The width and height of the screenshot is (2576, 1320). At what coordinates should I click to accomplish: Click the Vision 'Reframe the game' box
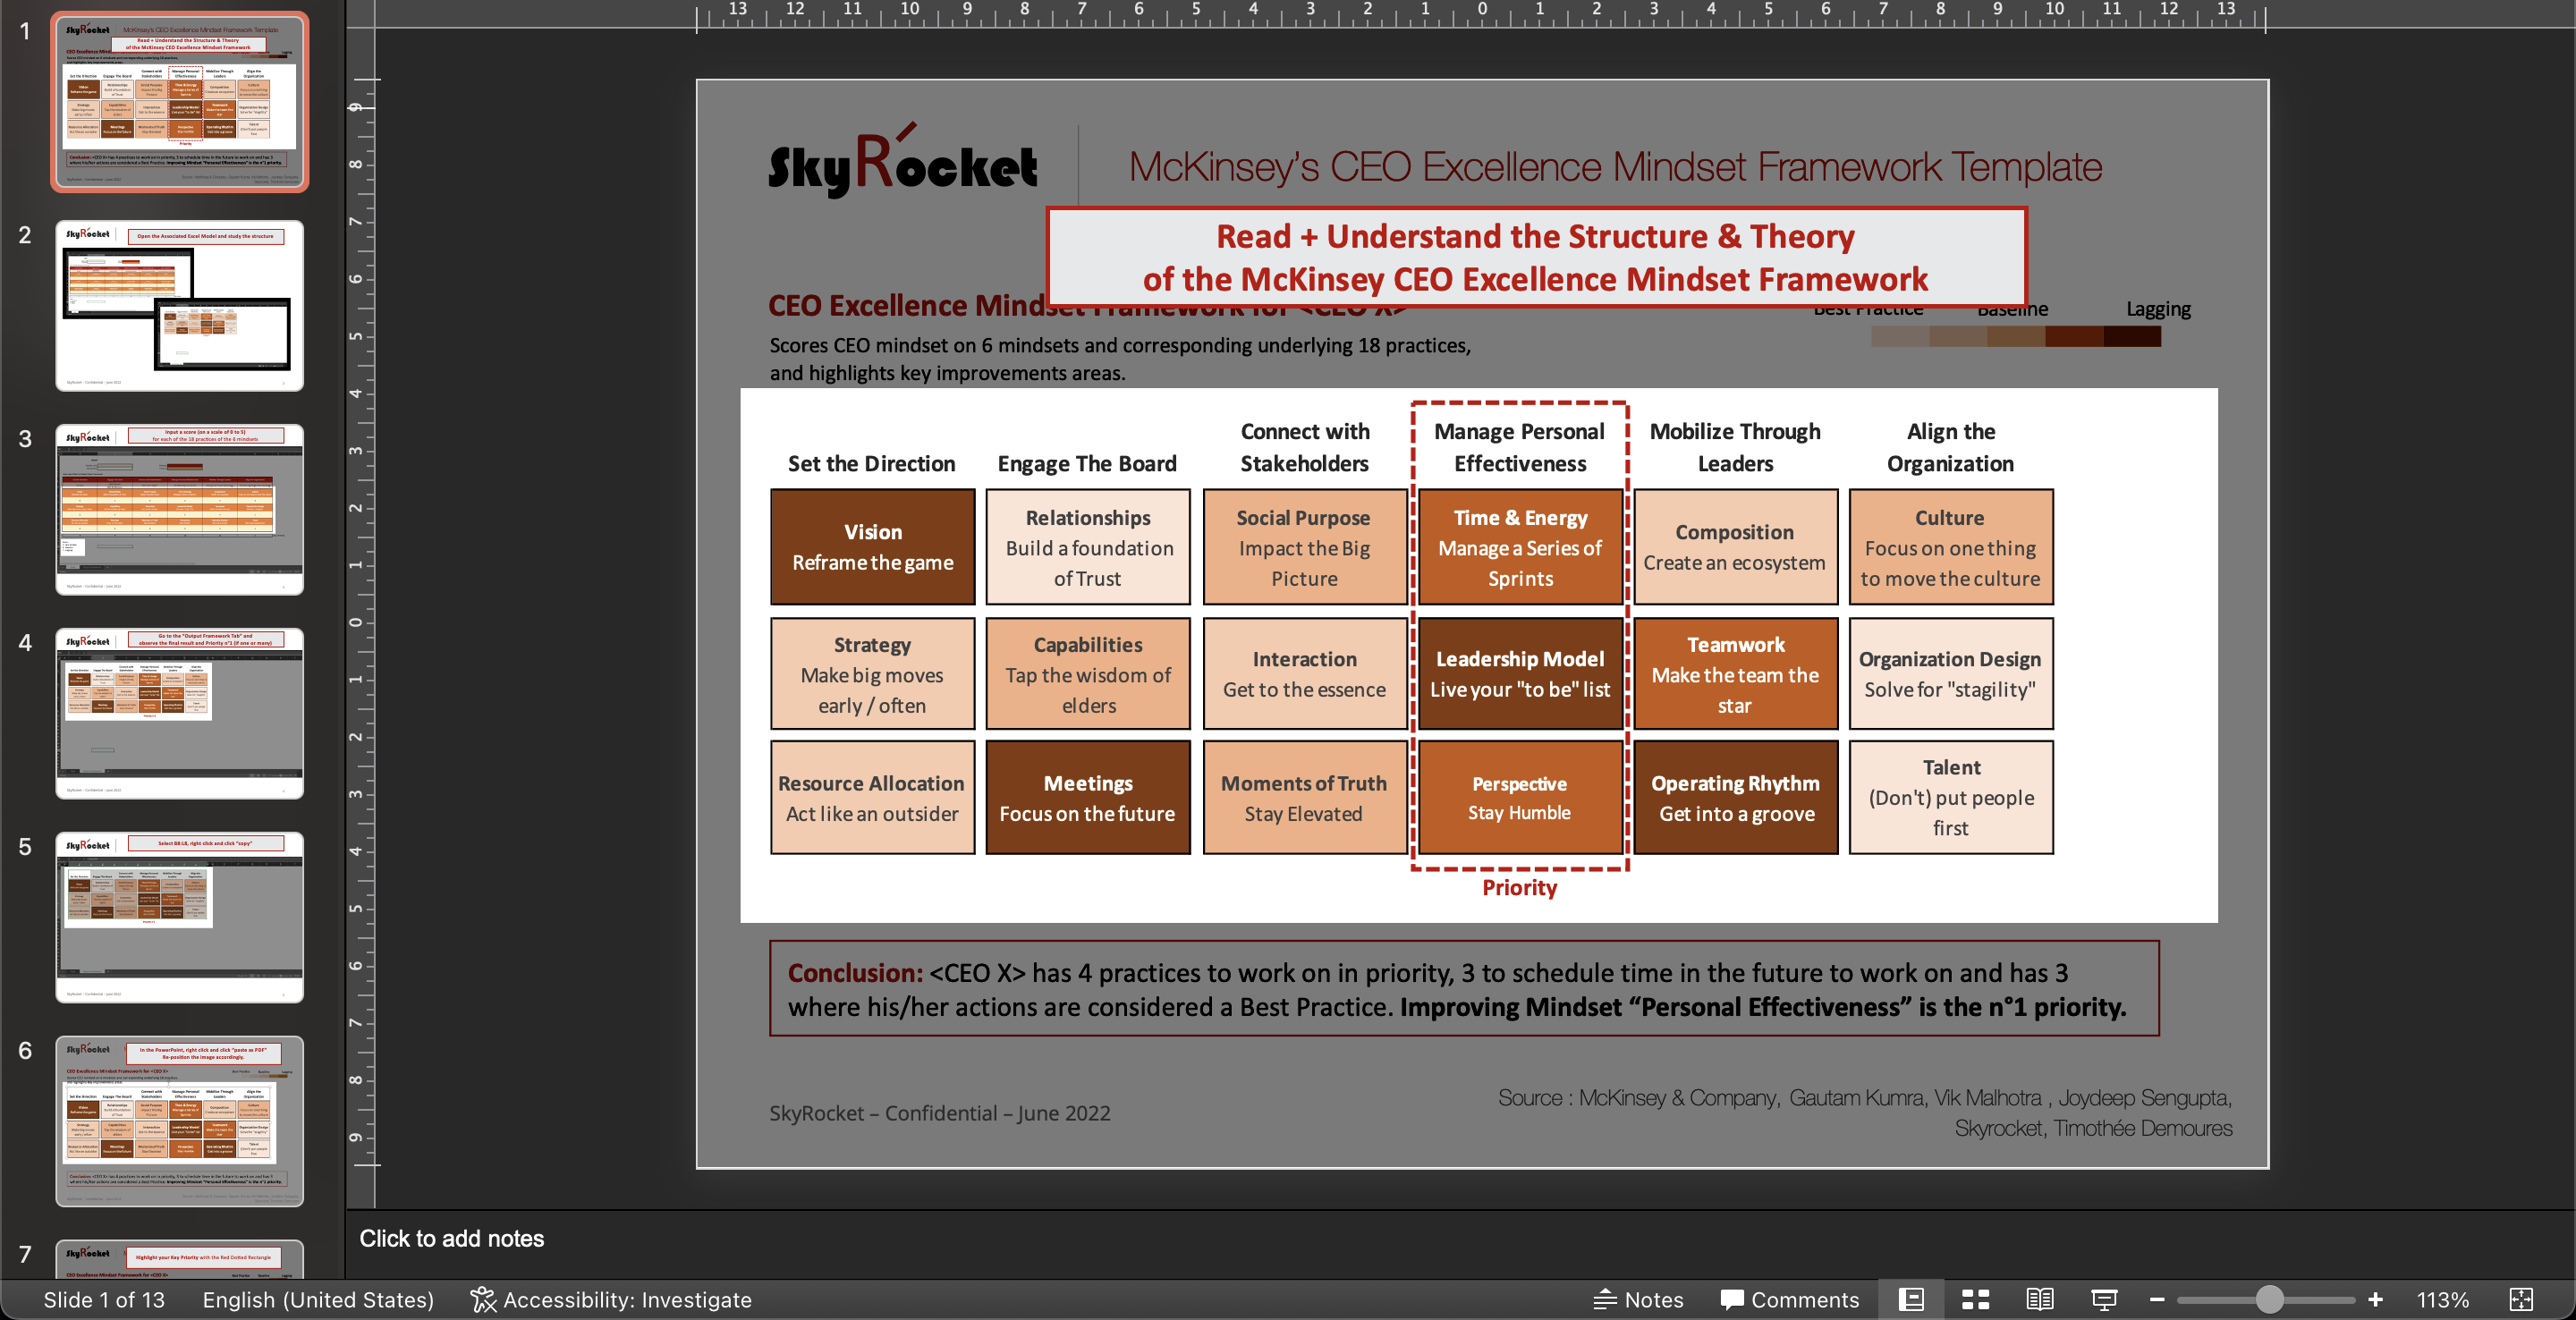click(x=872, y=547)
